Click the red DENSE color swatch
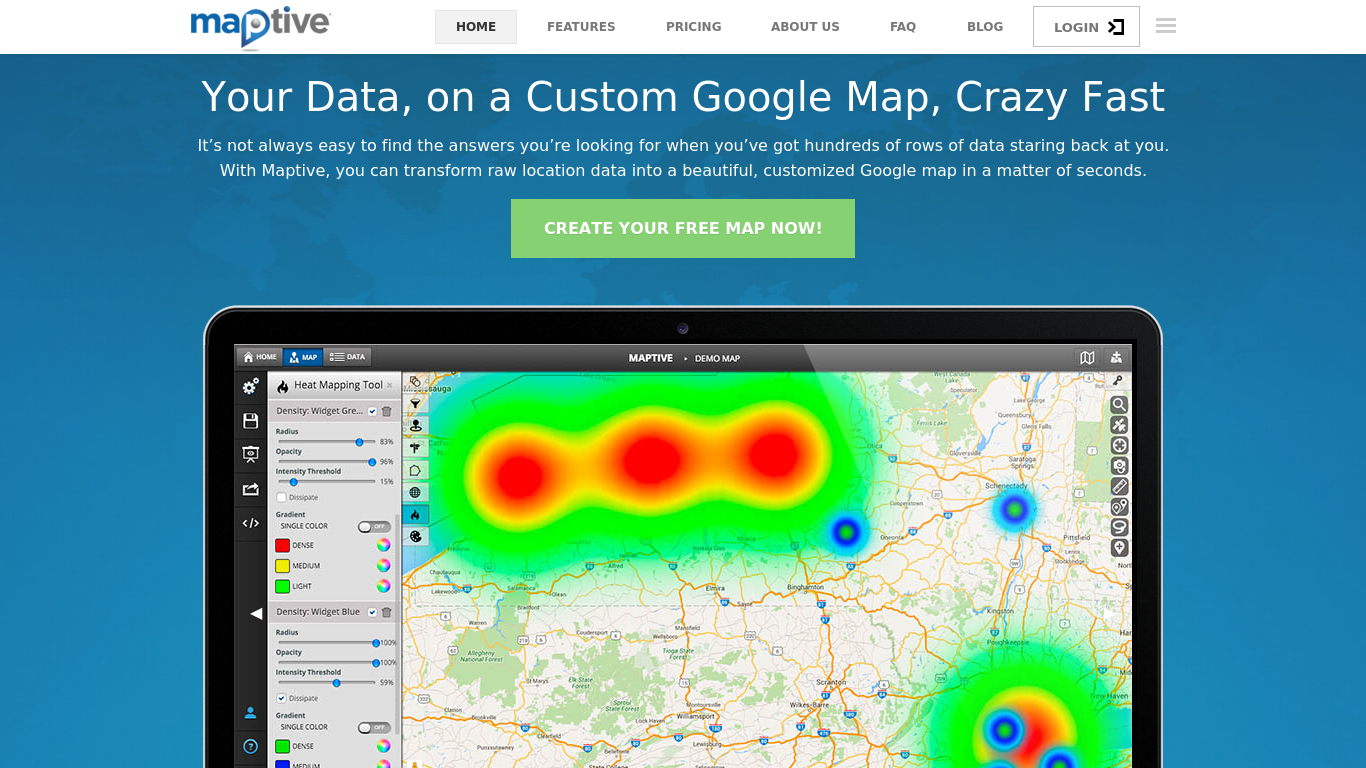Image resolution: width=1366 pixels, height=768 pixels. coord(282,546)
